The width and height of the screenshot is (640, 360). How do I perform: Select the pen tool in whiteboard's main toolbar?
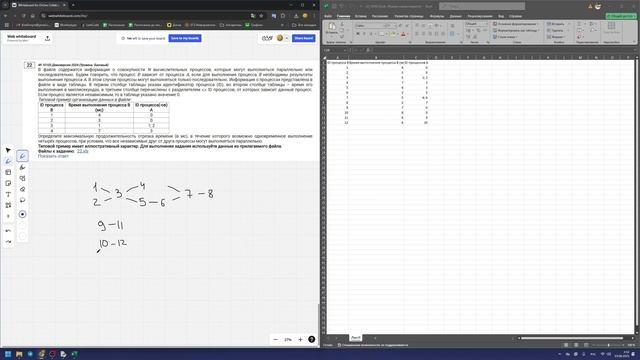pos(8,161)
